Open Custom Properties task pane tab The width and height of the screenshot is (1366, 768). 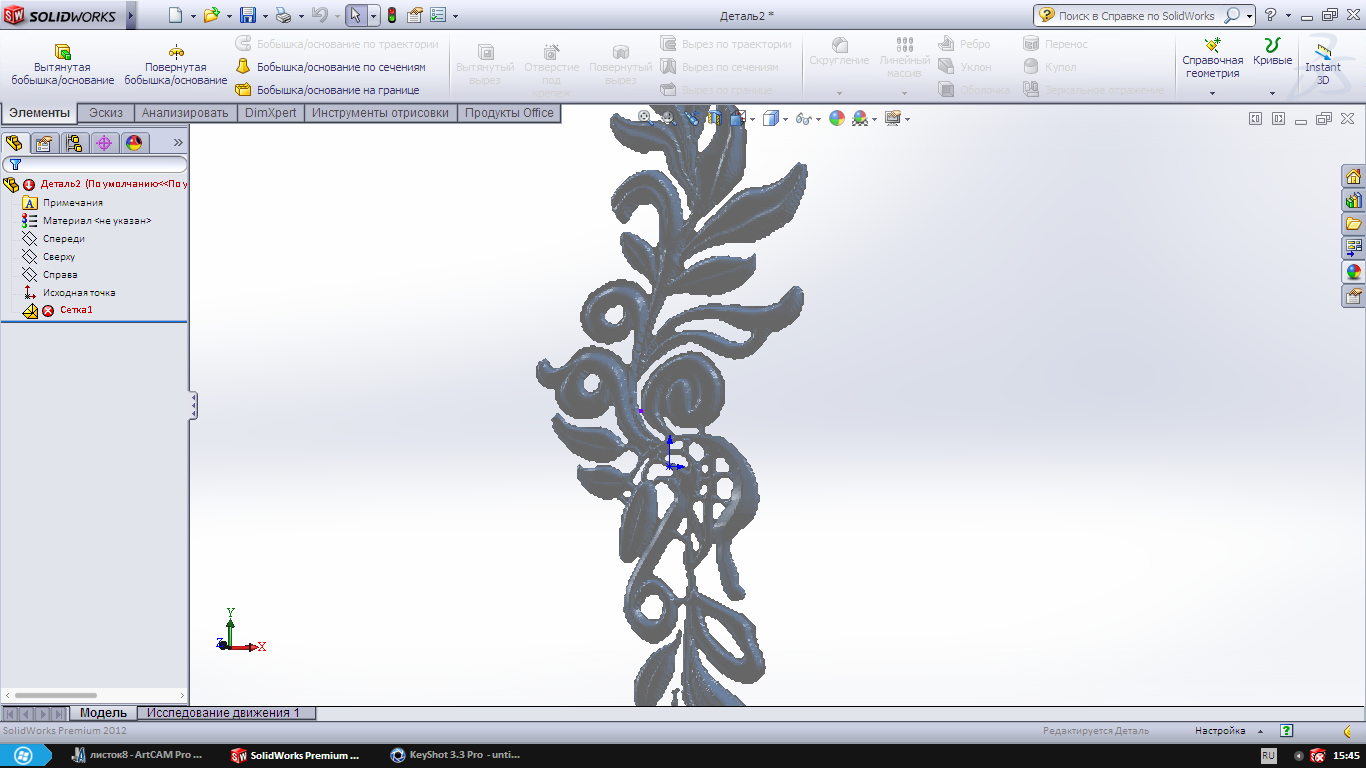click(x=1354, y=296)
